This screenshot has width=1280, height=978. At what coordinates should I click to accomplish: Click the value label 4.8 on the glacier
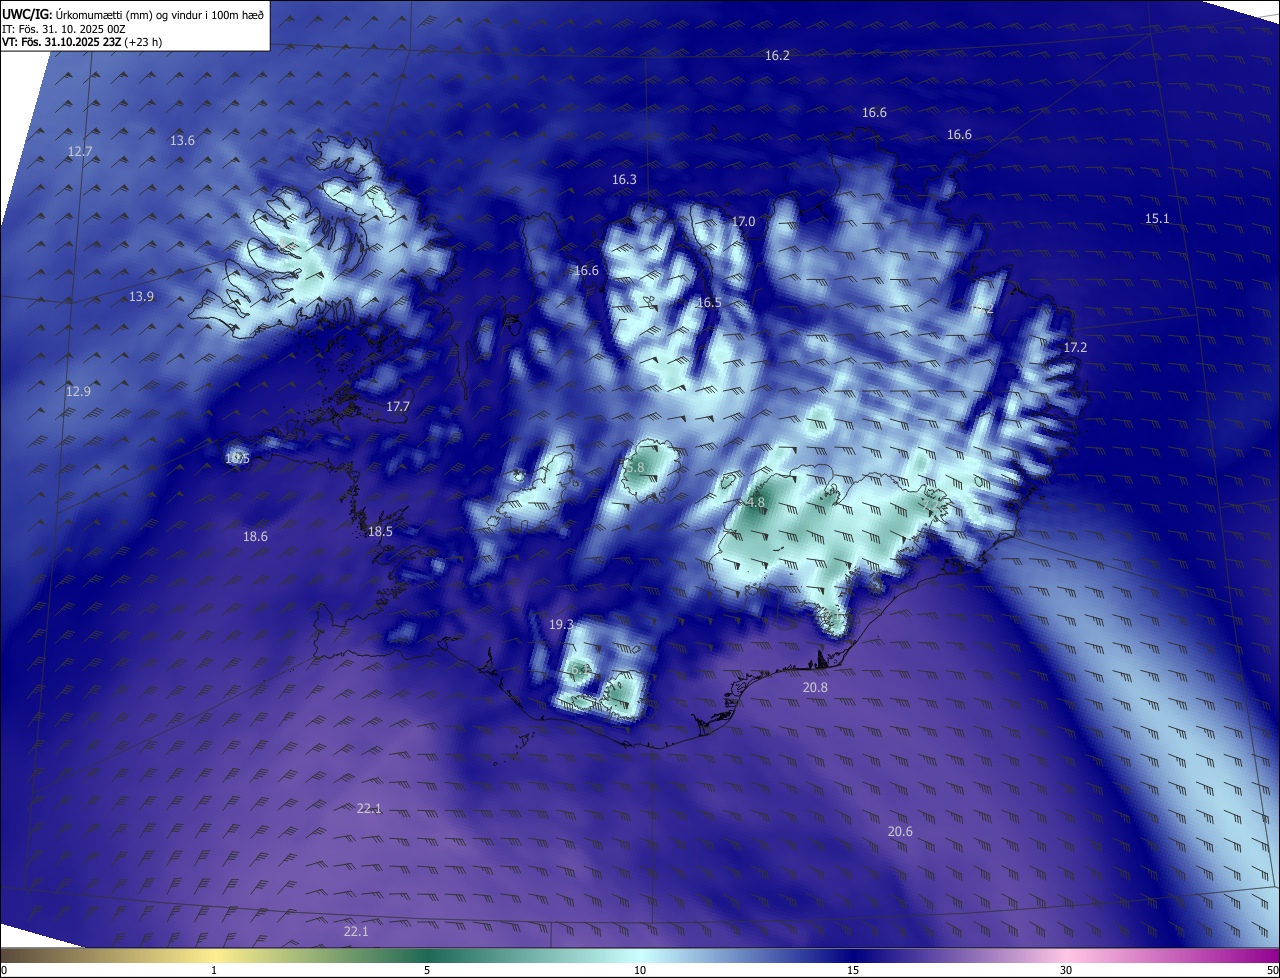[755, 503]
